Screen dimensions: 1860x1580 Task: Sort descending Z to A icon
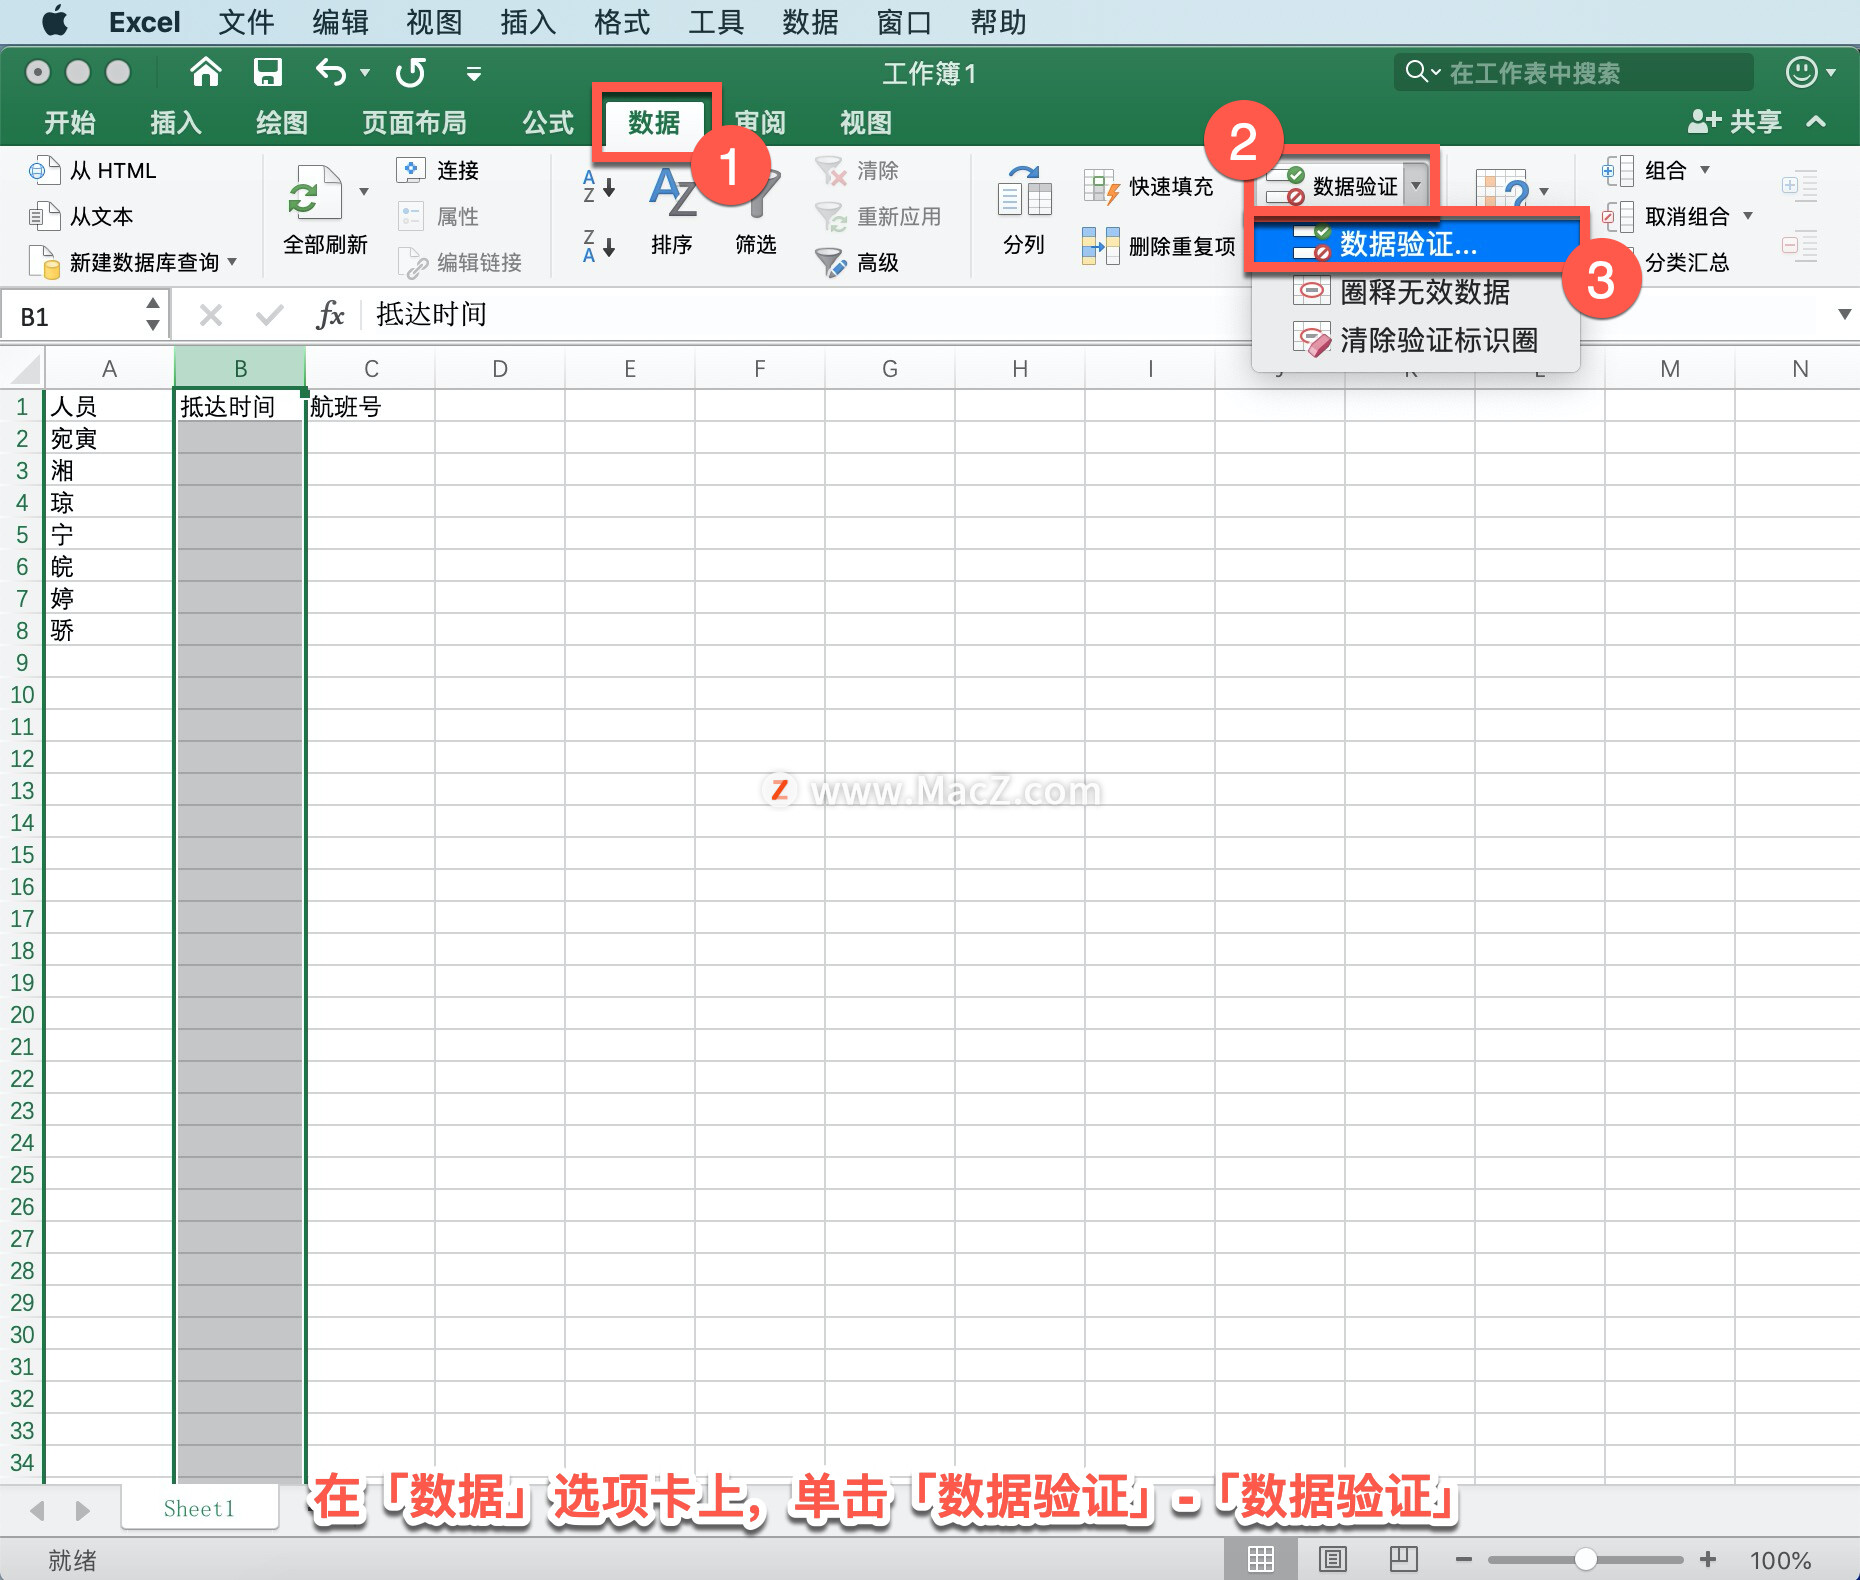pyautogui.click(x=598, y=246)
